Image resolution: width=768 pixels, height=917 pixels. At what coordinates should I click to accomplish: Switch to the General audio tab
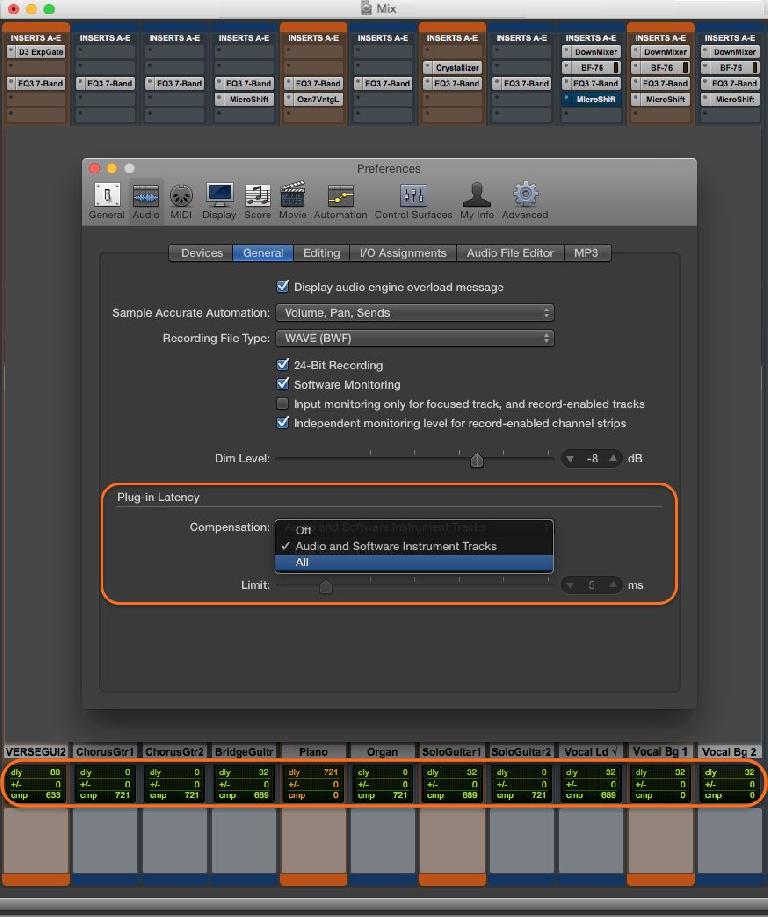tap(263, 253)
